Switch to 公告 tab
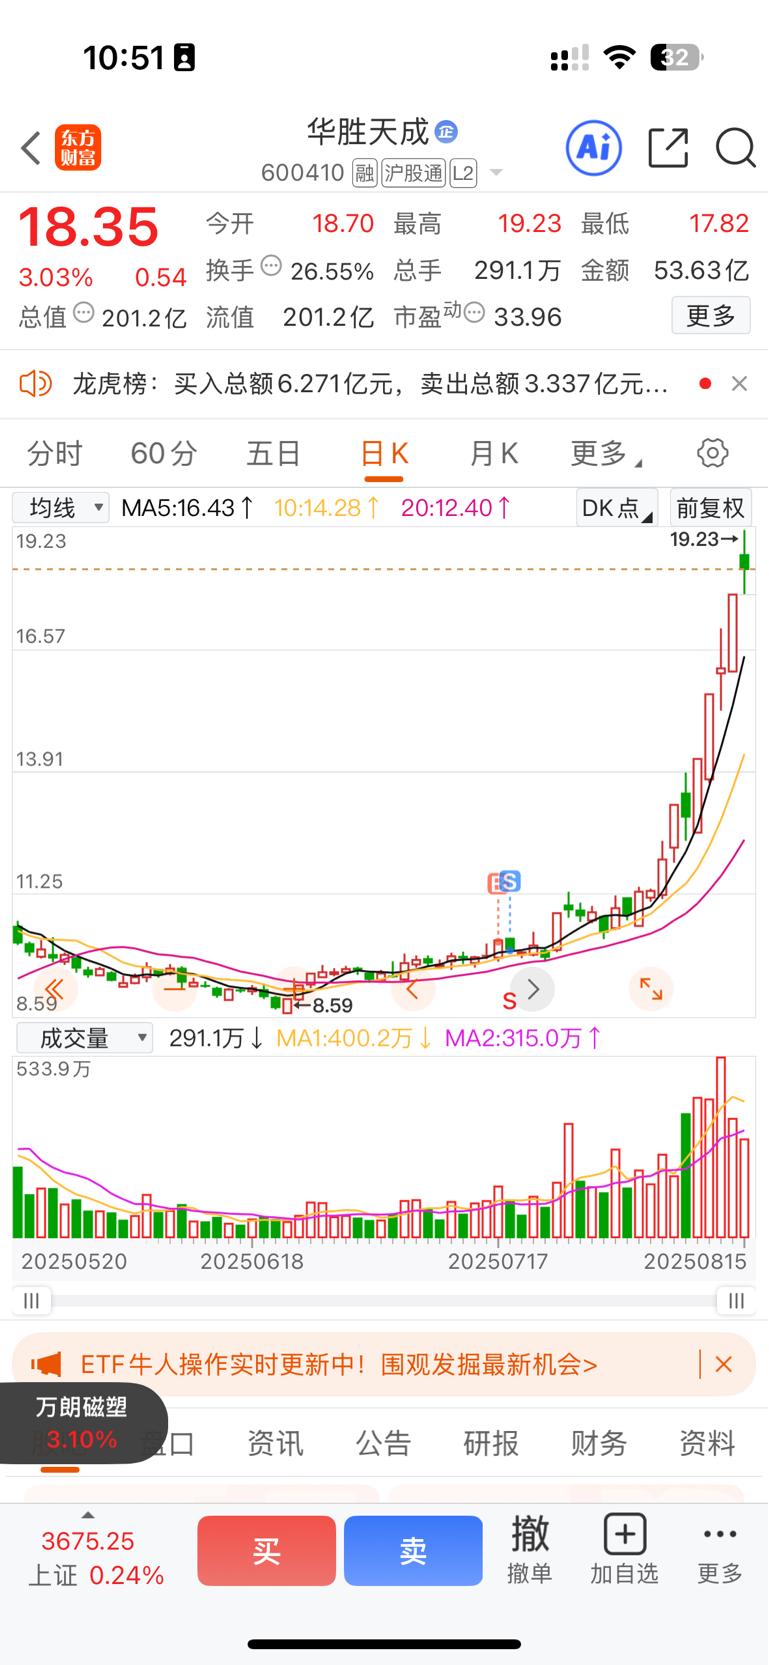 pyautogui.click(x=383, y=1443)
